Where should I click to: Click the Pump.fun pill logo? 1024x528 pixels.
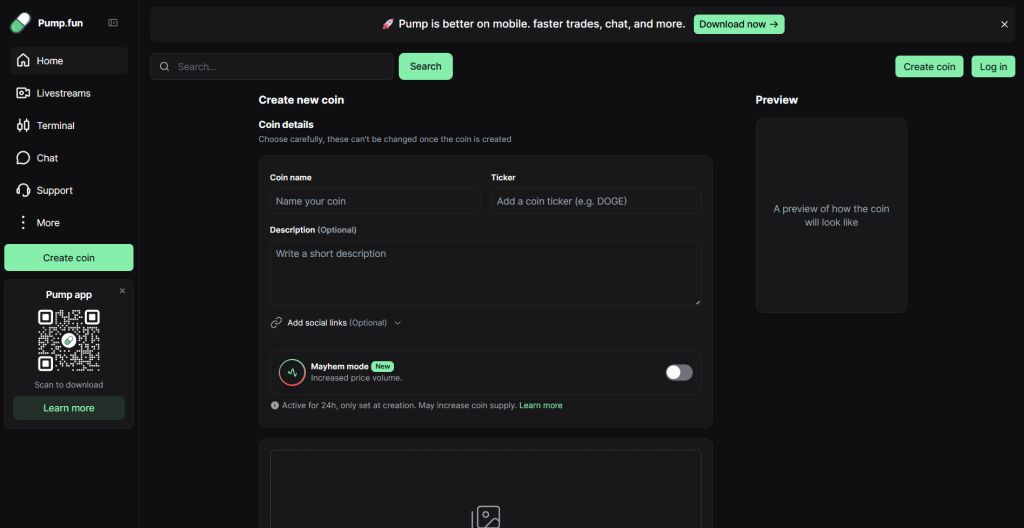point(20,22)
